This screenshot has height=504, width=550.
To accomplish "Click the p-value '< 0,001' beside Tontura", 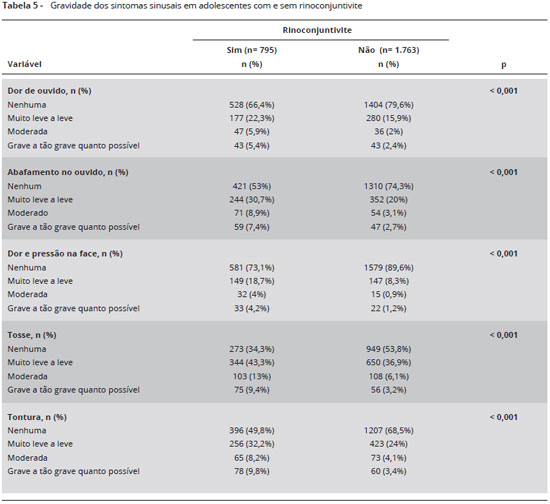I will pyautogui.click(x=504, y=417).
